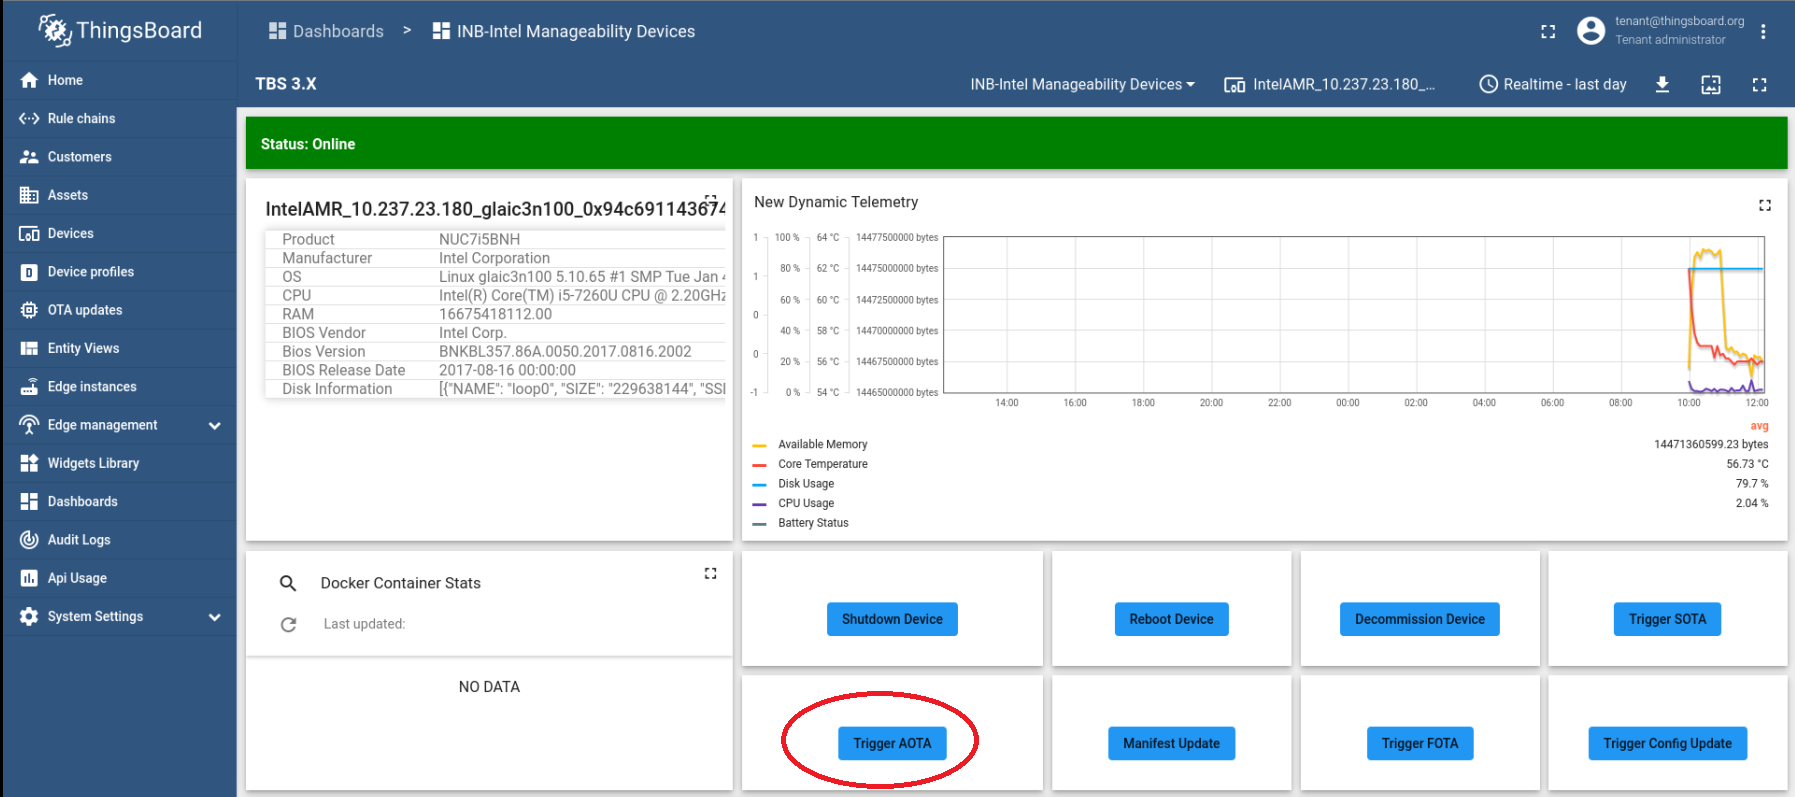Select BIOS version BNKBL357.86A.0050.2017.0816.2002
Viewport: 1795px width, 797px height.
click(x=565, y=351)
